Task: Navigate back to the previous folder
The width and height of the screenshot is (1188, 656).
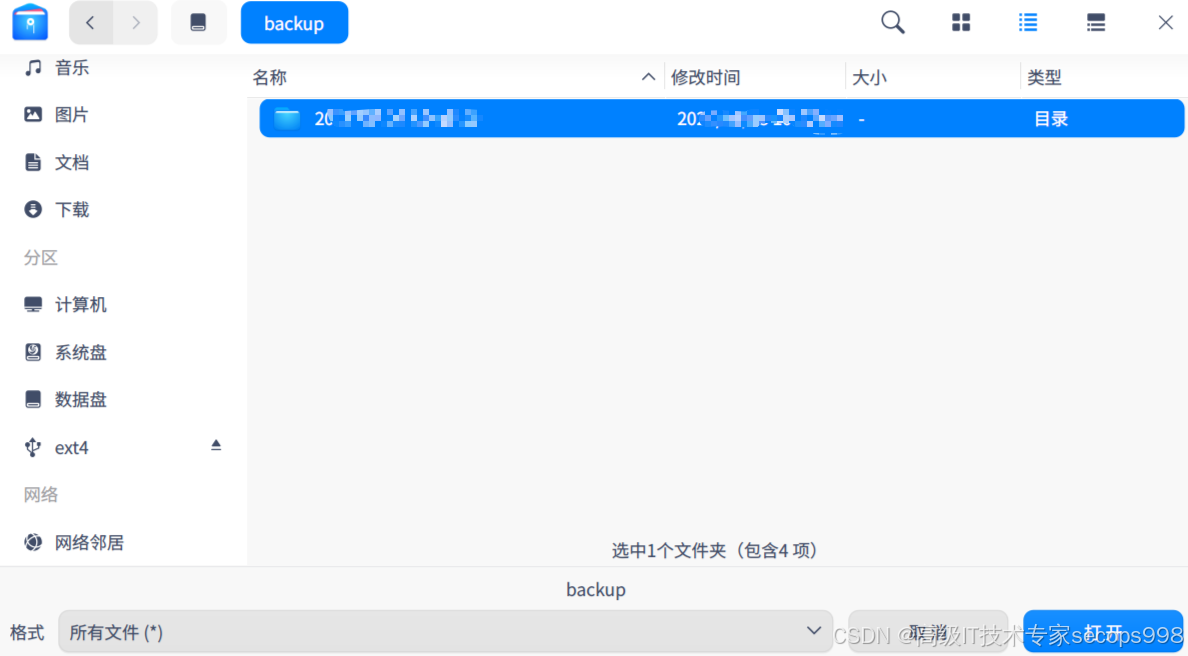Action: pyautogui.click(x=90, y=21)
